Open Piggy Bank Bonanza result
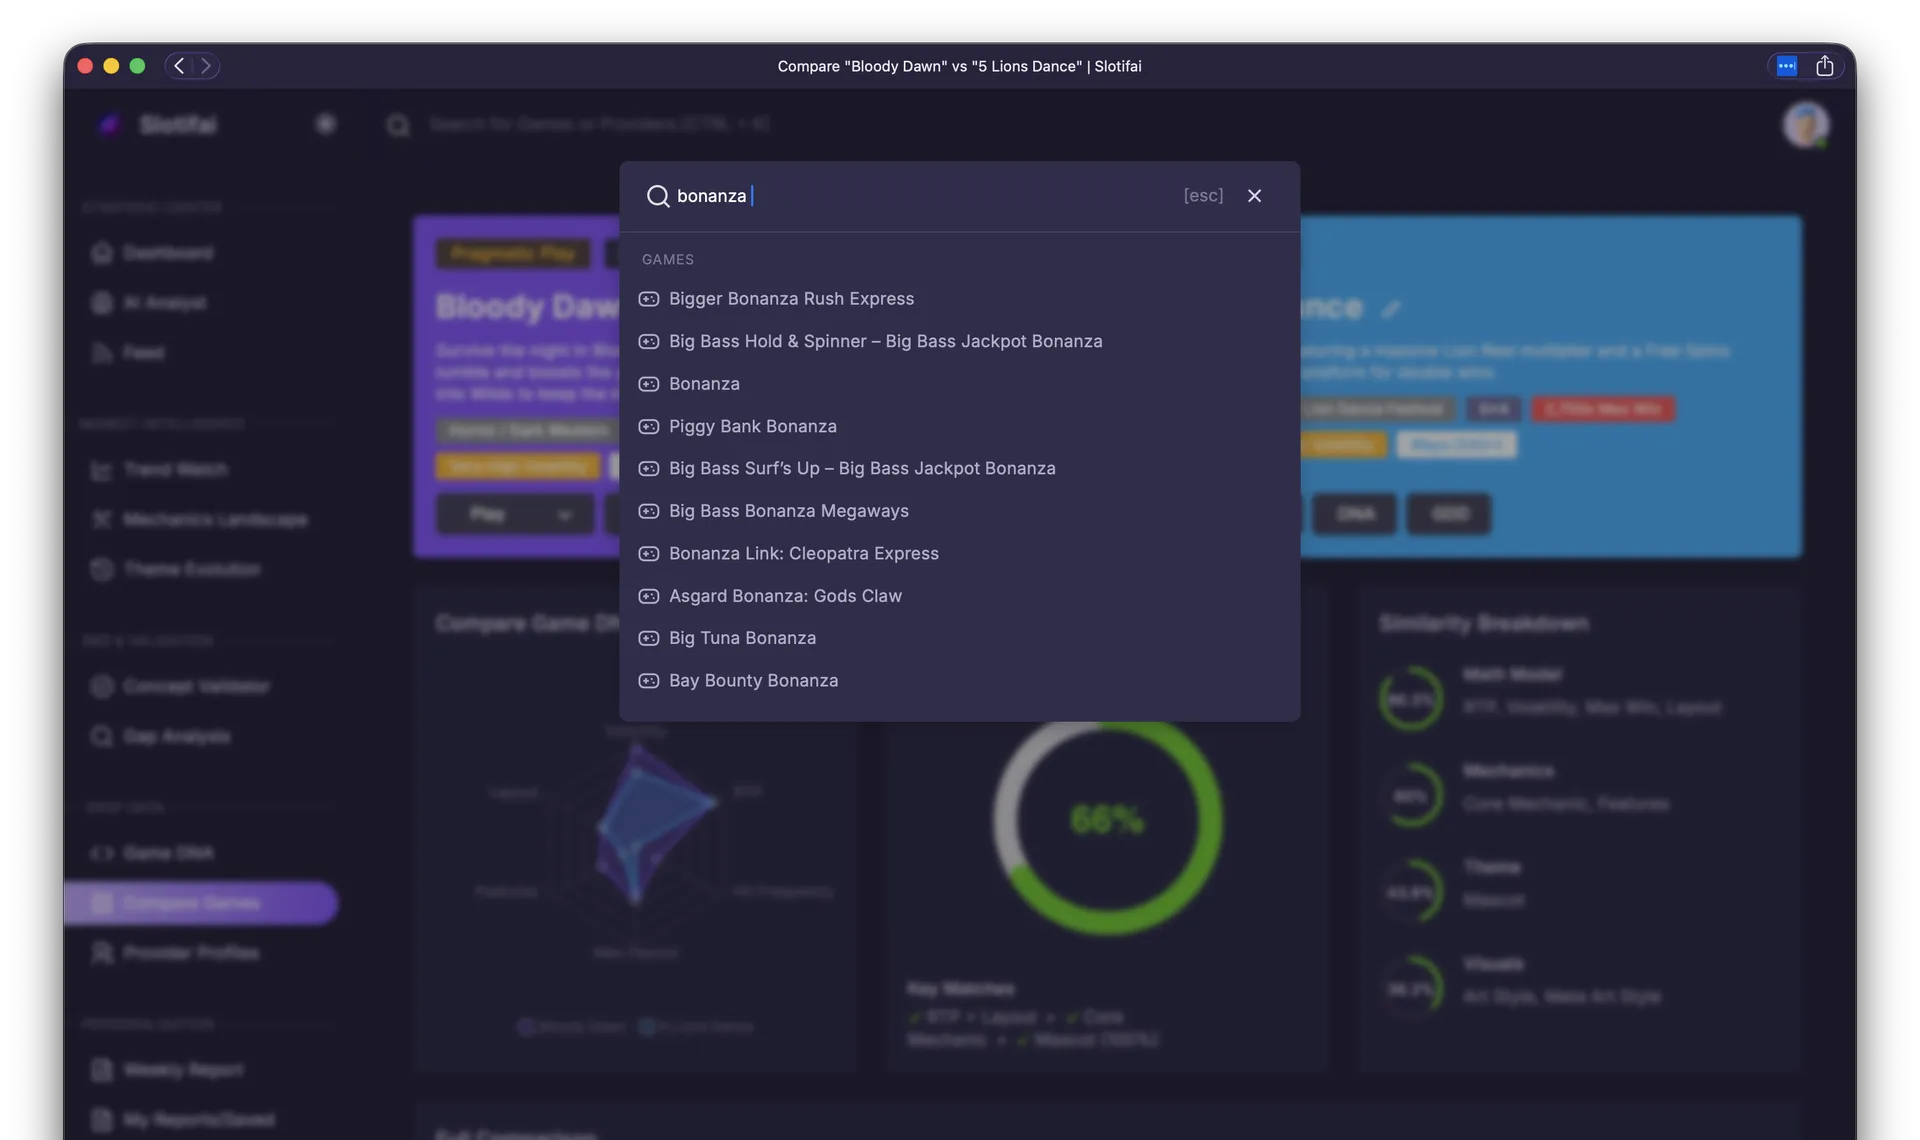This screenshot has height=1140, width=1920. point(752,426)
